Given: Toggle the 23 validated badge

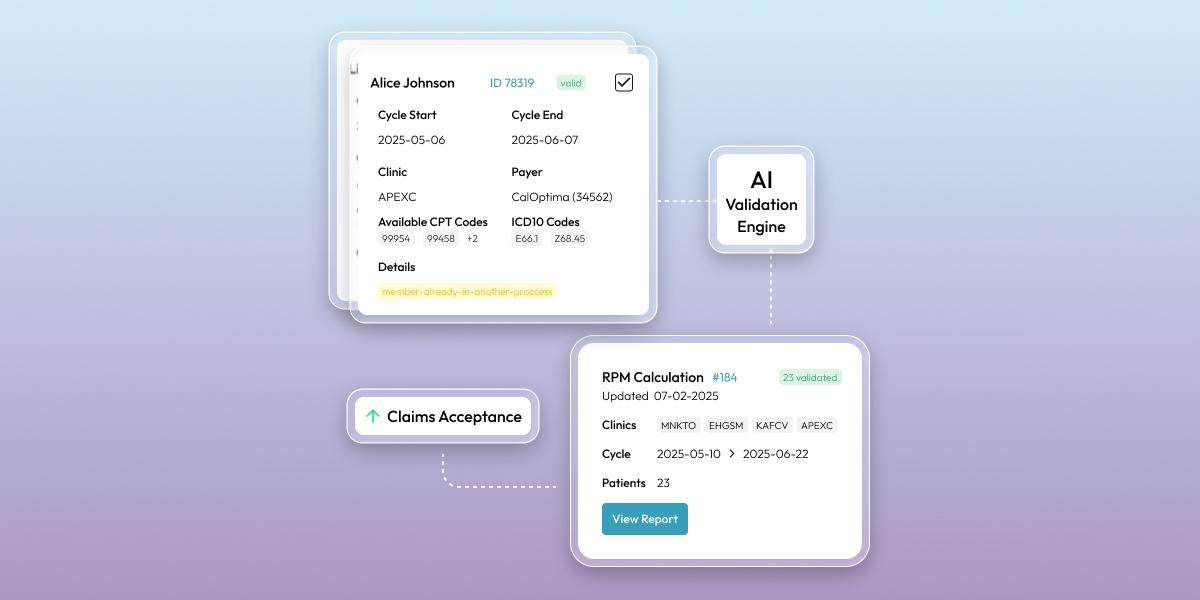Looking at the screenshot, I should [810, 377].
